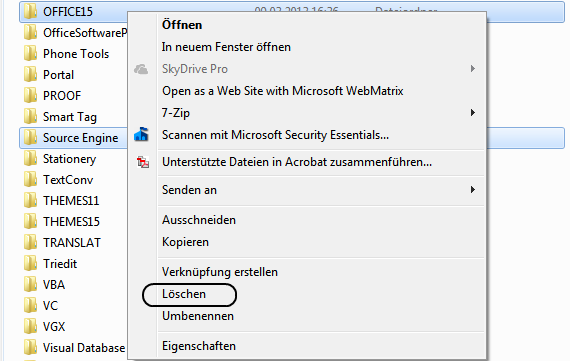570x361 pixels.
Task: Expand the Senden an submenu arrow
Action: [473, 190]
